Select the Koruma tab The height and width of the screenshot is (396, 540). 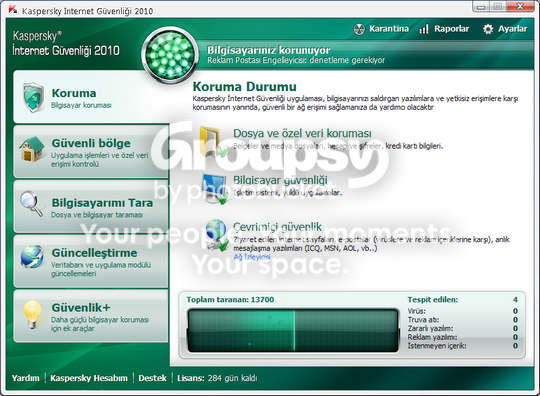pyautogui.click(x=91, y=97)
